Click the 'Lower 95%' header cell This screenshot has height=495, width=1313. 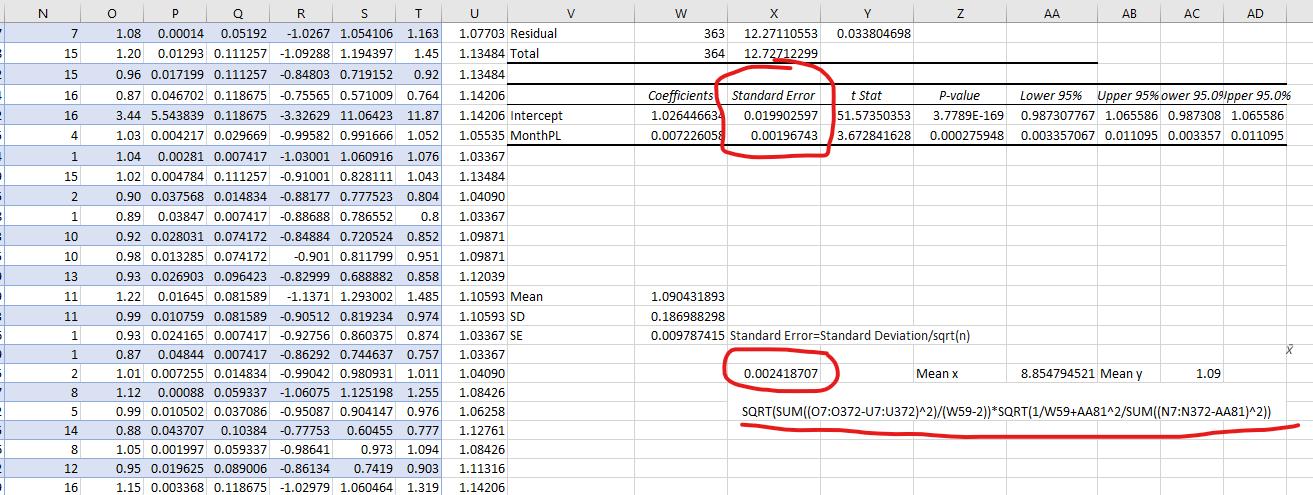[1051, 95]
